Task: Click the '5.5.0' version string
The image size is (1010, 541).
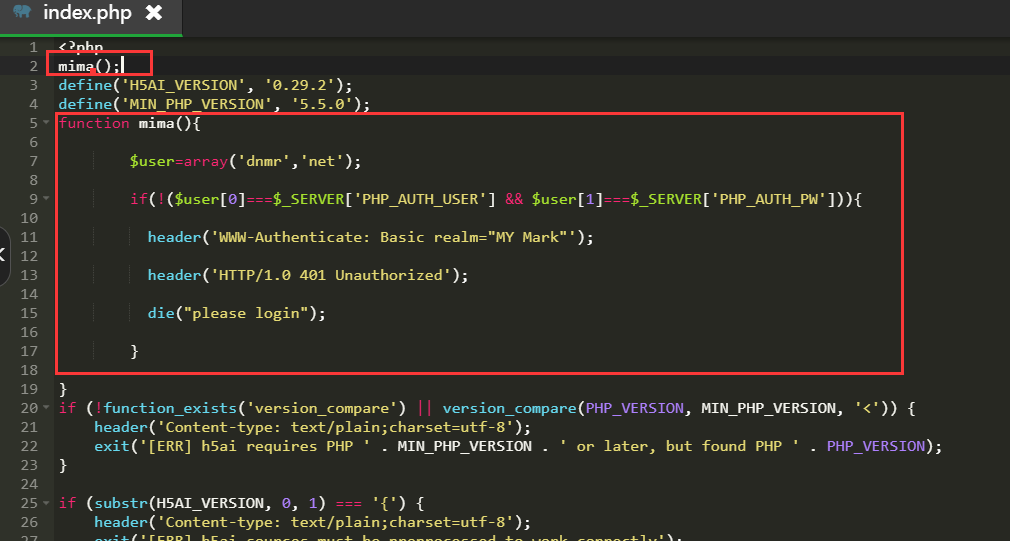Action: (331, 104)
